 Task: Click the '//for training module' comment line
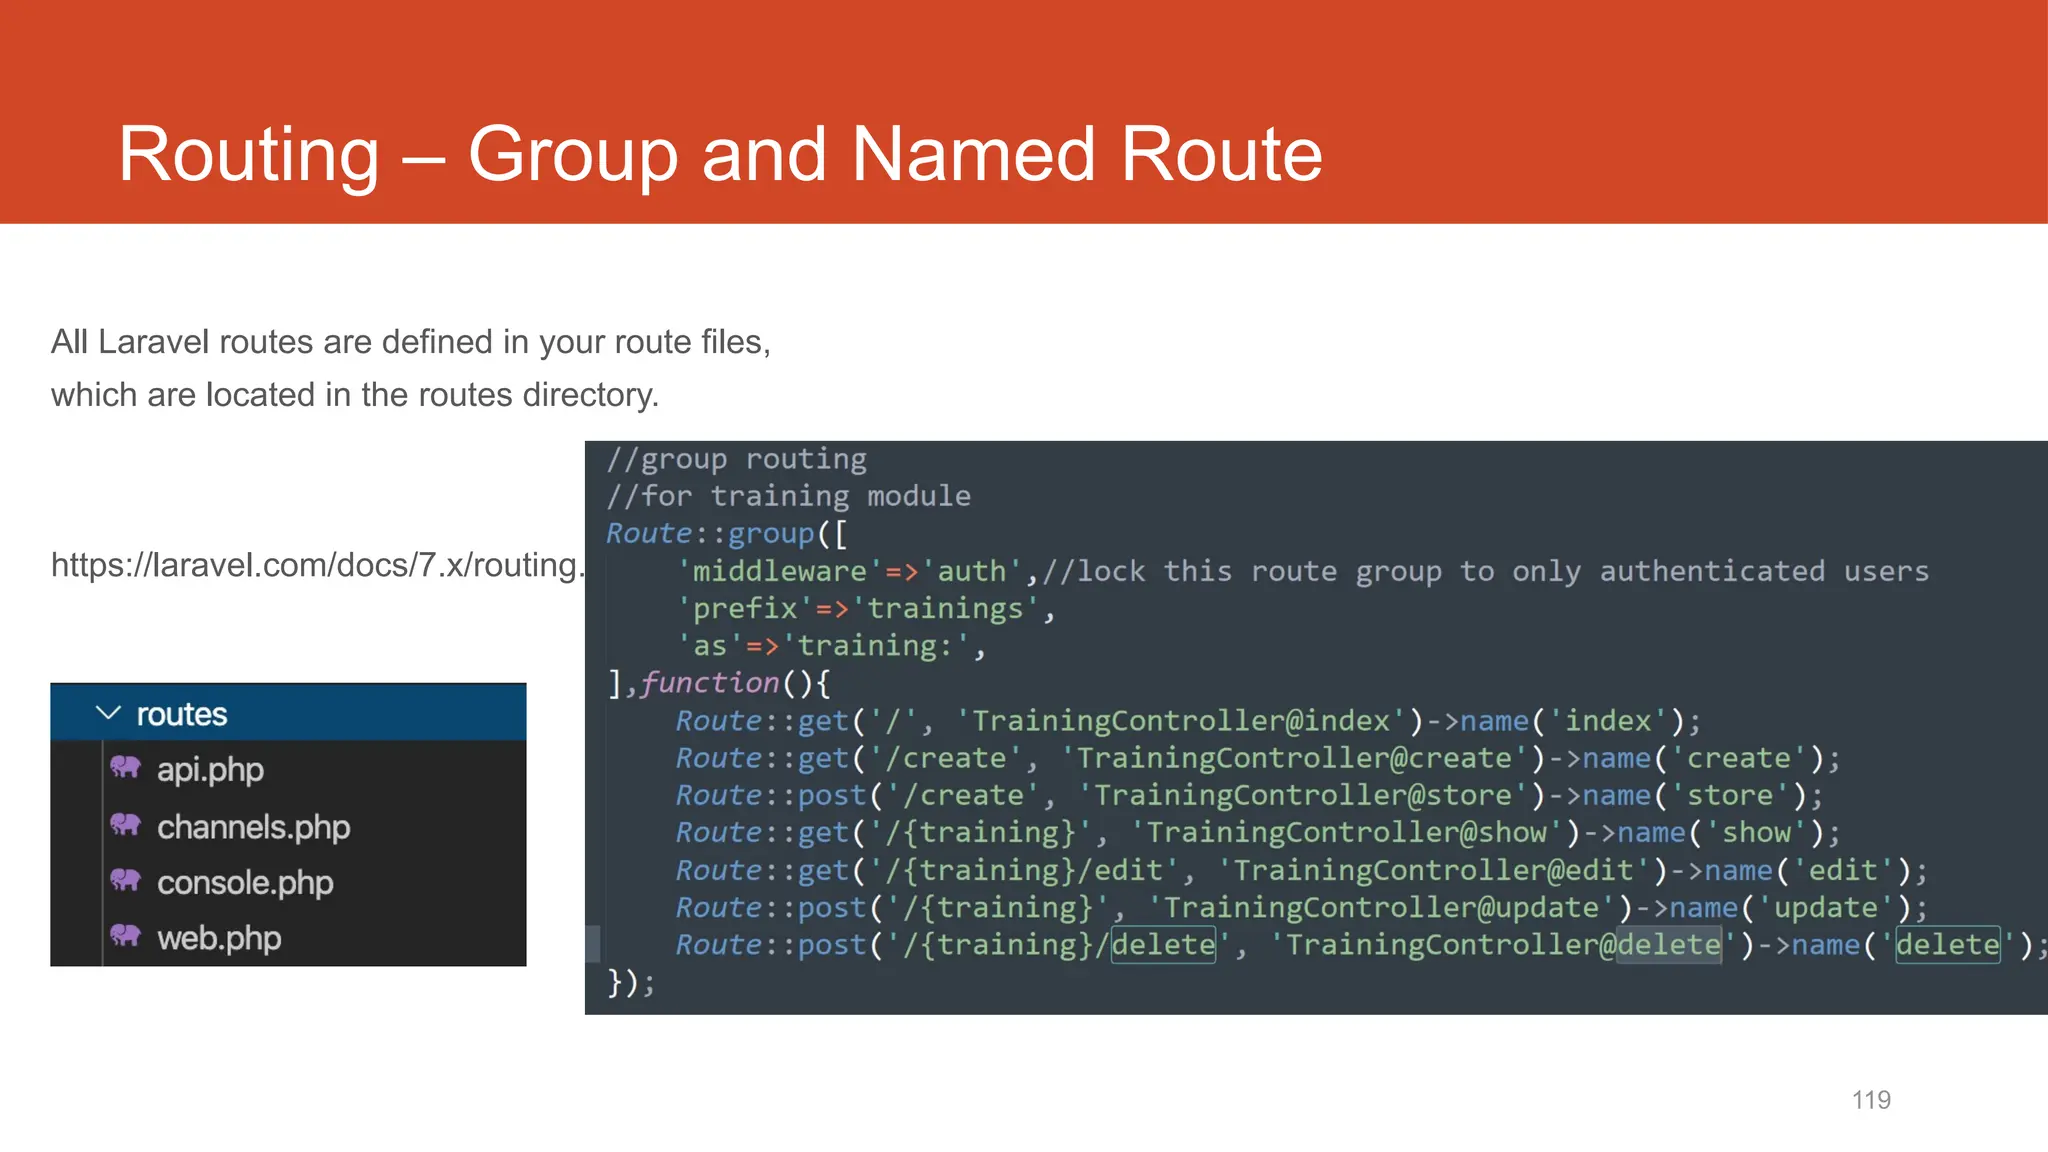pyautogui.click(x=788, y=496)
